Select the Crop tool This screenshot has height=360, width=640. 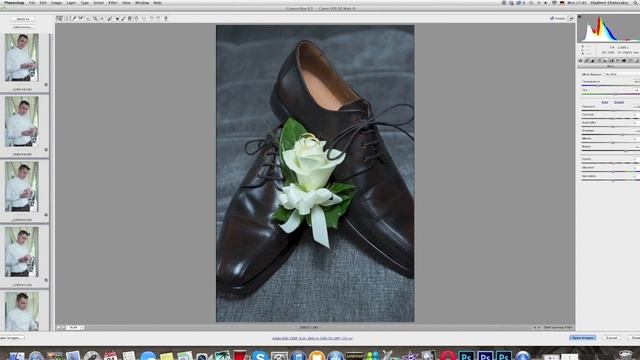[95, 18]
